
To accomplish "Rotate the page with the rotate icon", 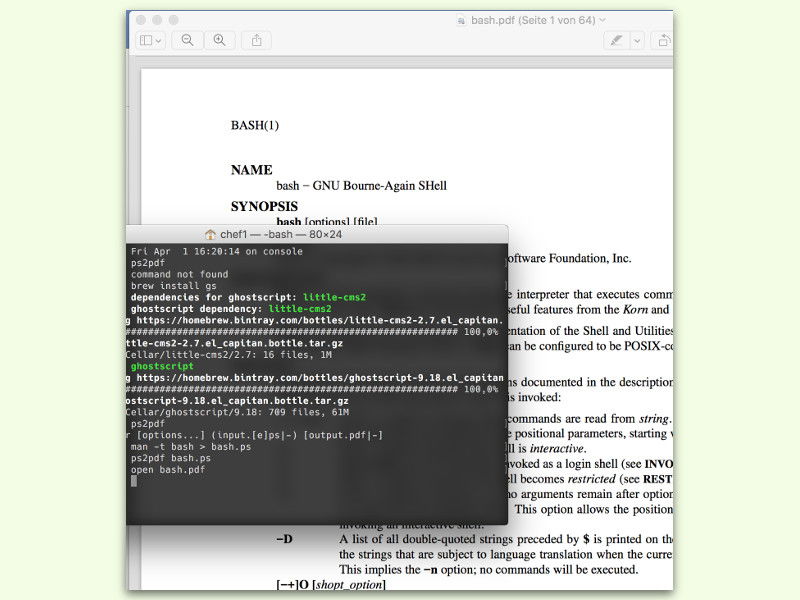I will tap(663, 40).
